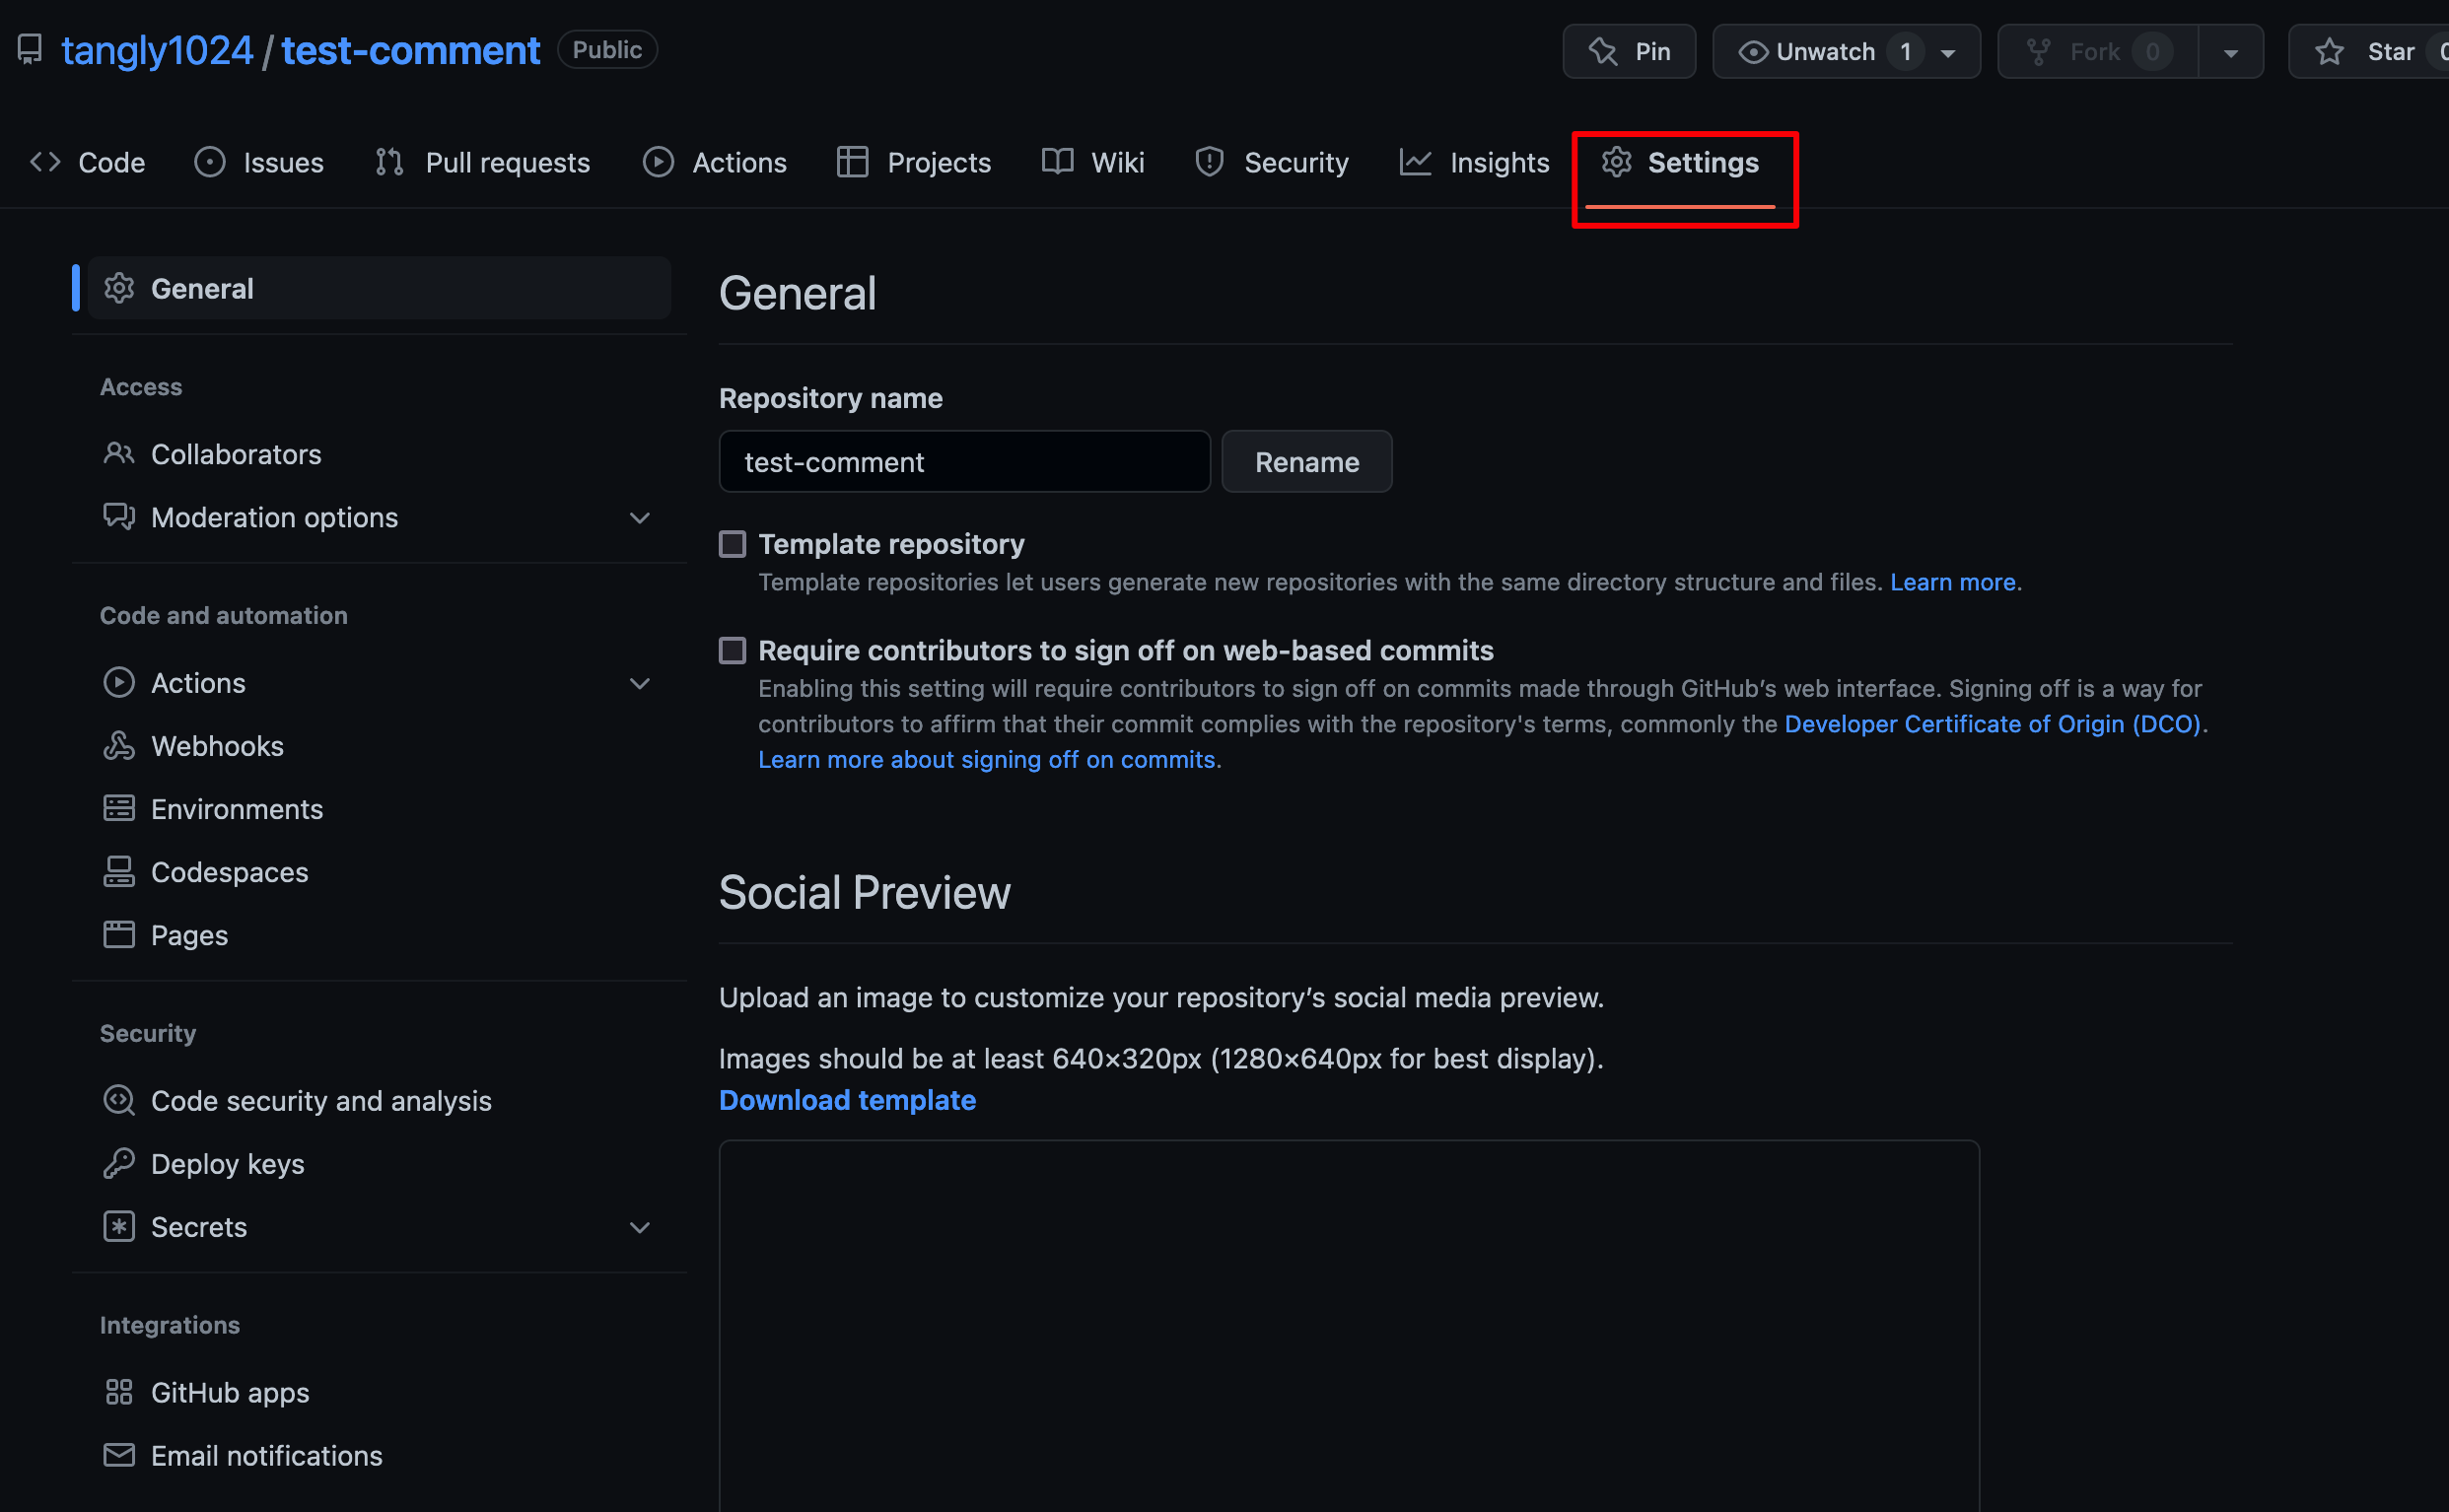Click the Repository name input field
Viewport: 2449px width, 1512px height.
pyautogui.click(x=965, y=462)
